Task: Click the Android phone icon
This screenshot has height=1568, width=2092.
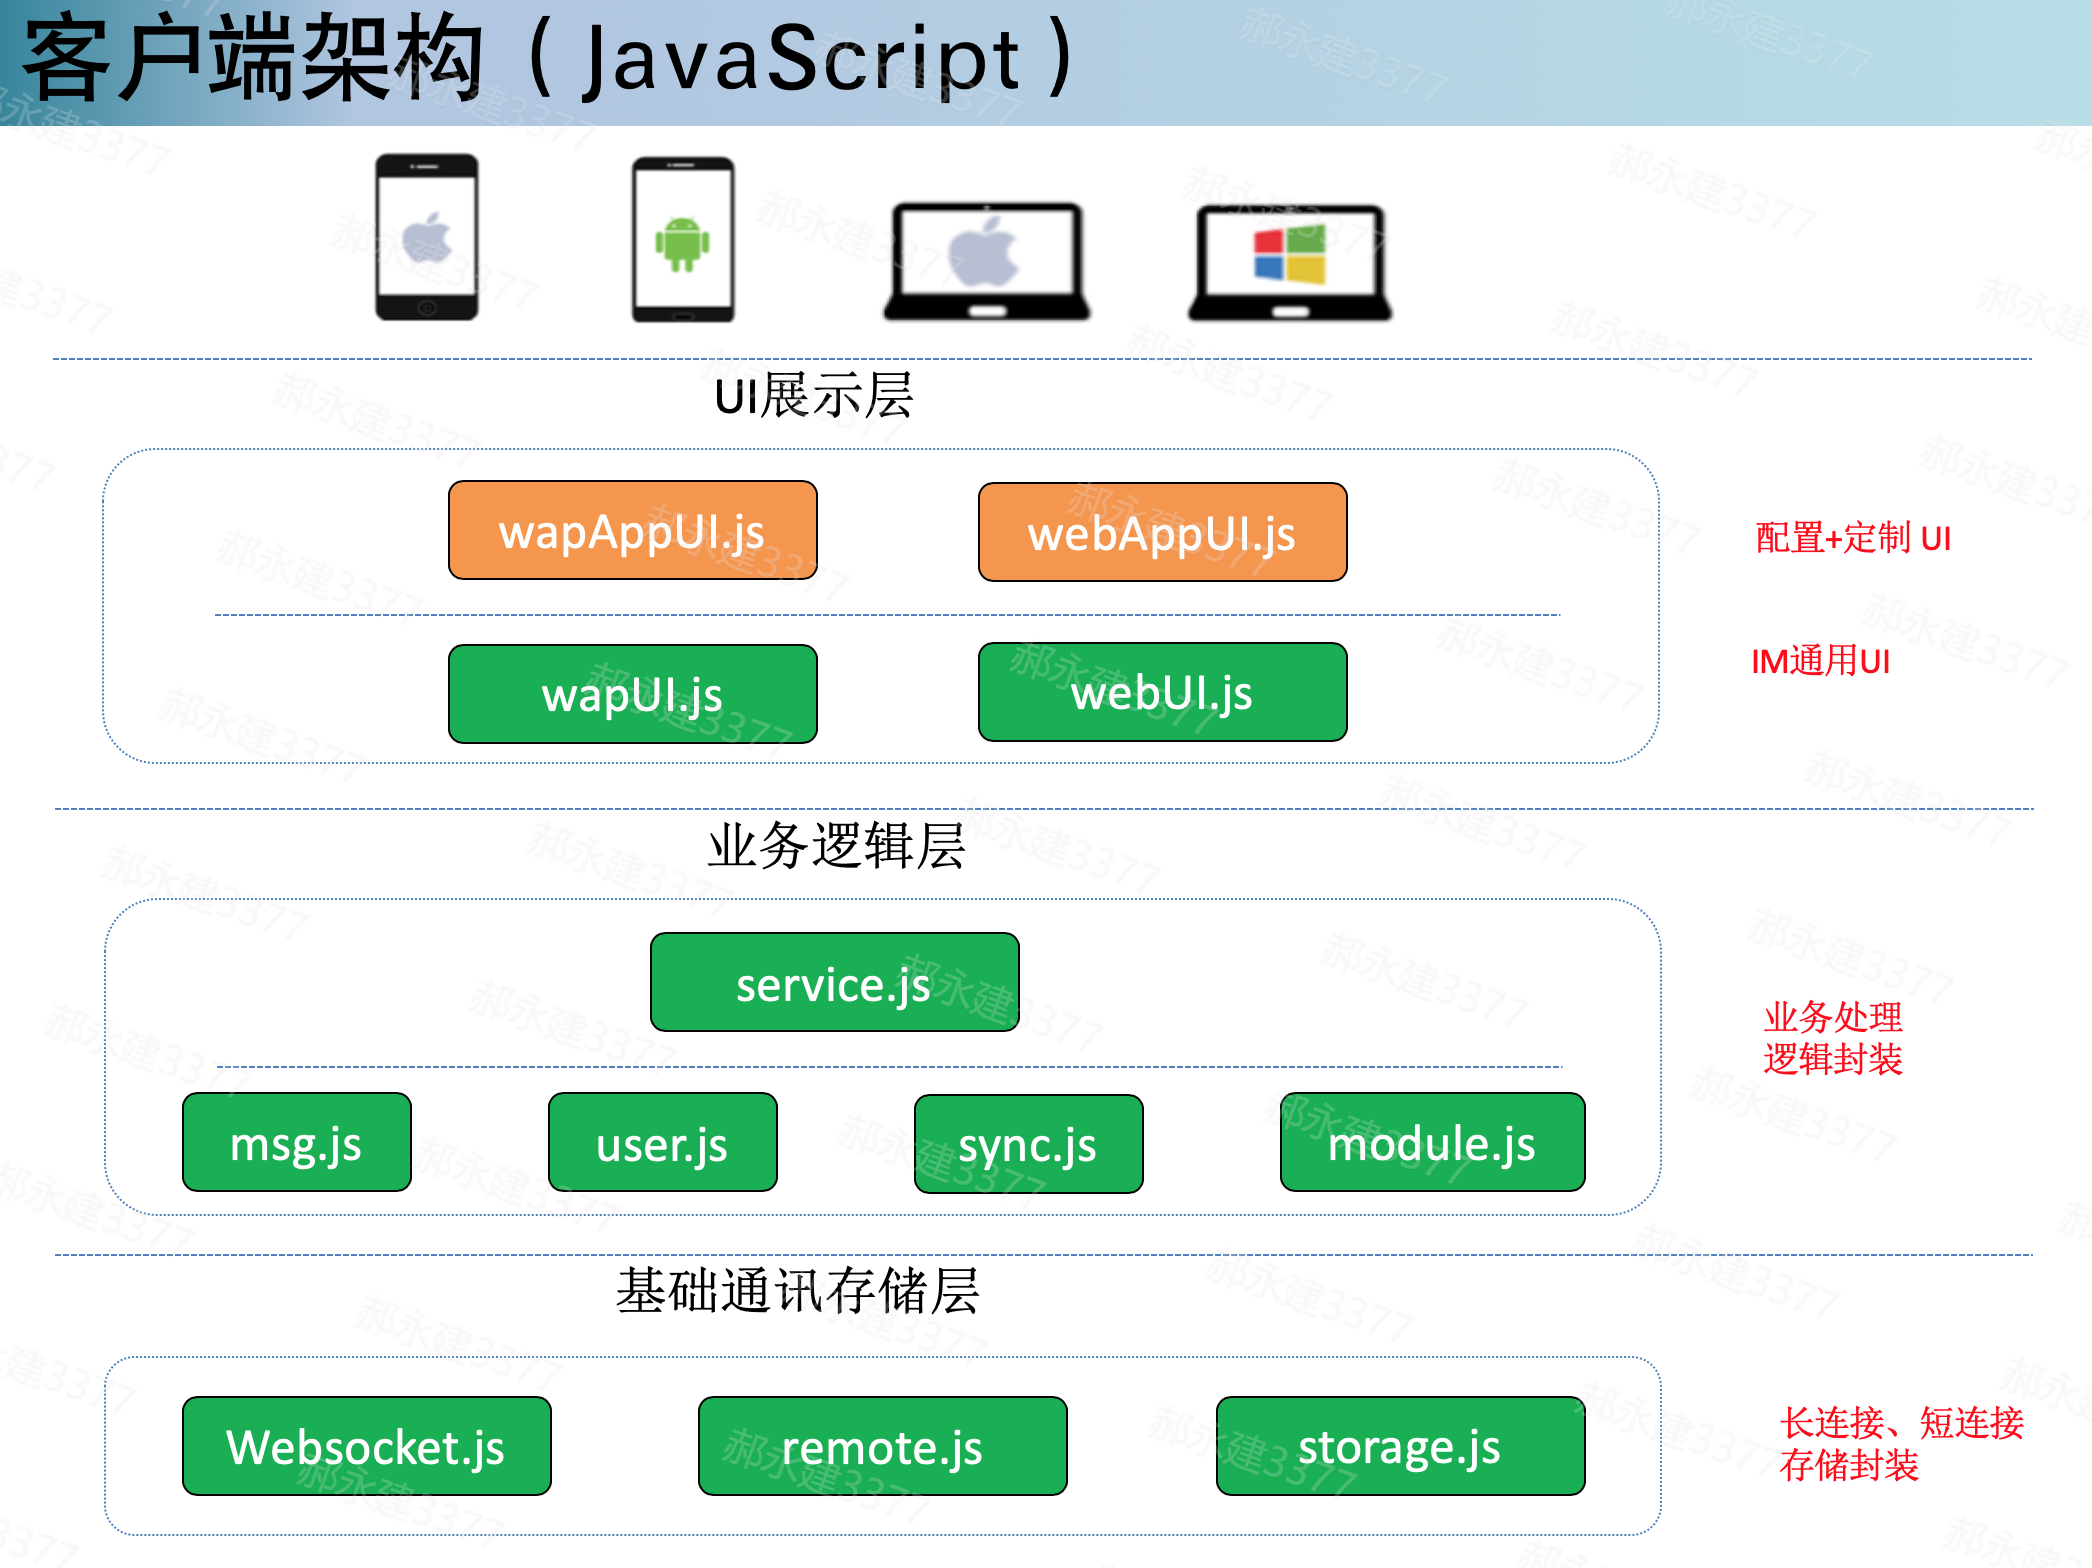Action: click(x=683, y=240)
